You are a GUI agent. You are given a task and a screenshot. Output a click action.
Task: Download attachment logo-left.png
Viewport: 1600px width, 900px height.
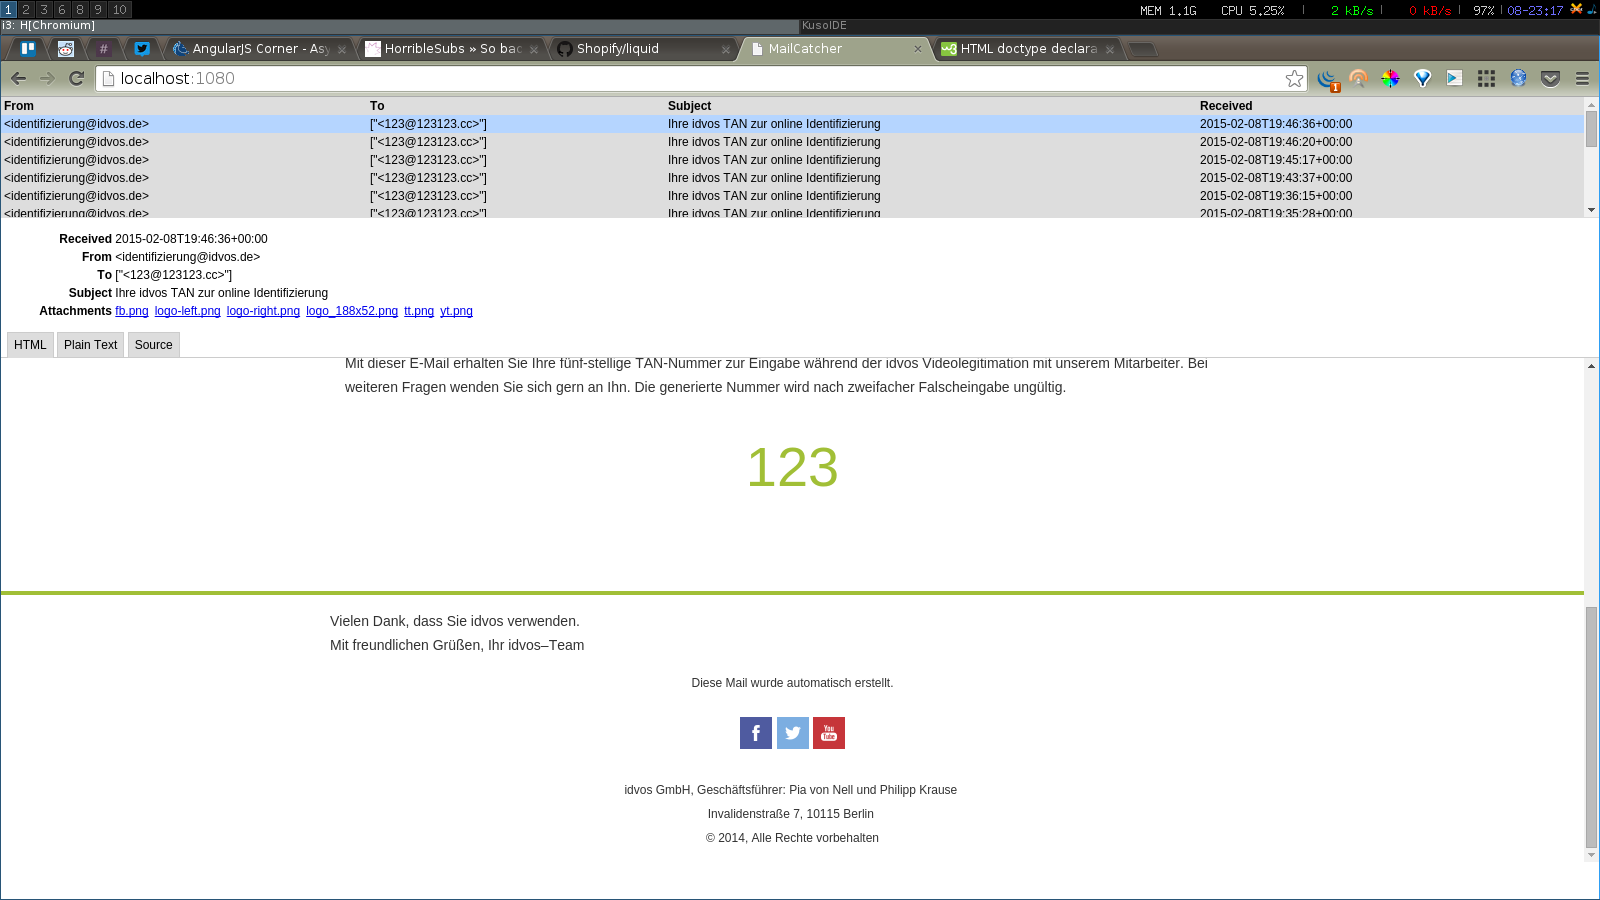pos(188,311)
